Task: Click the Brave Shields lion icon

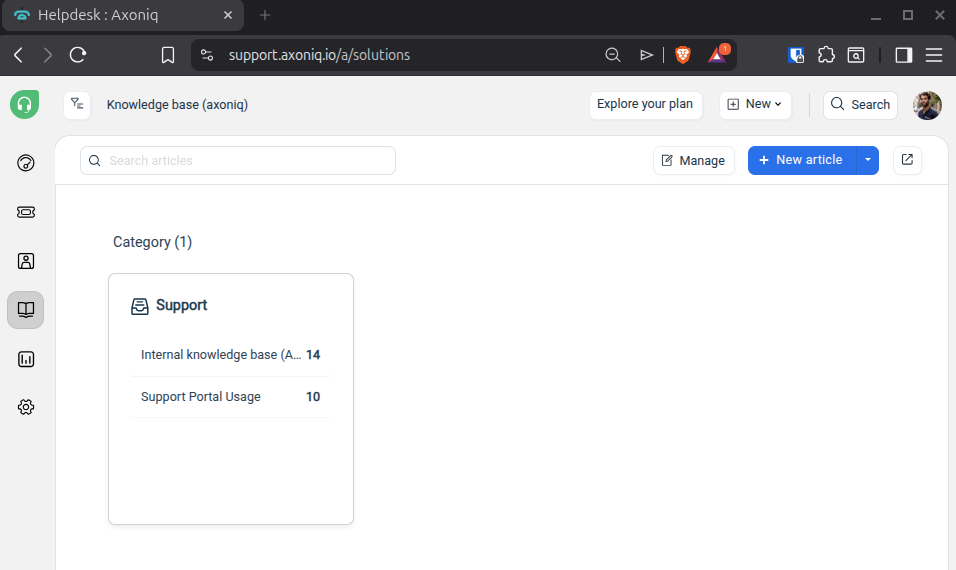Action: [x=683, y=55]
